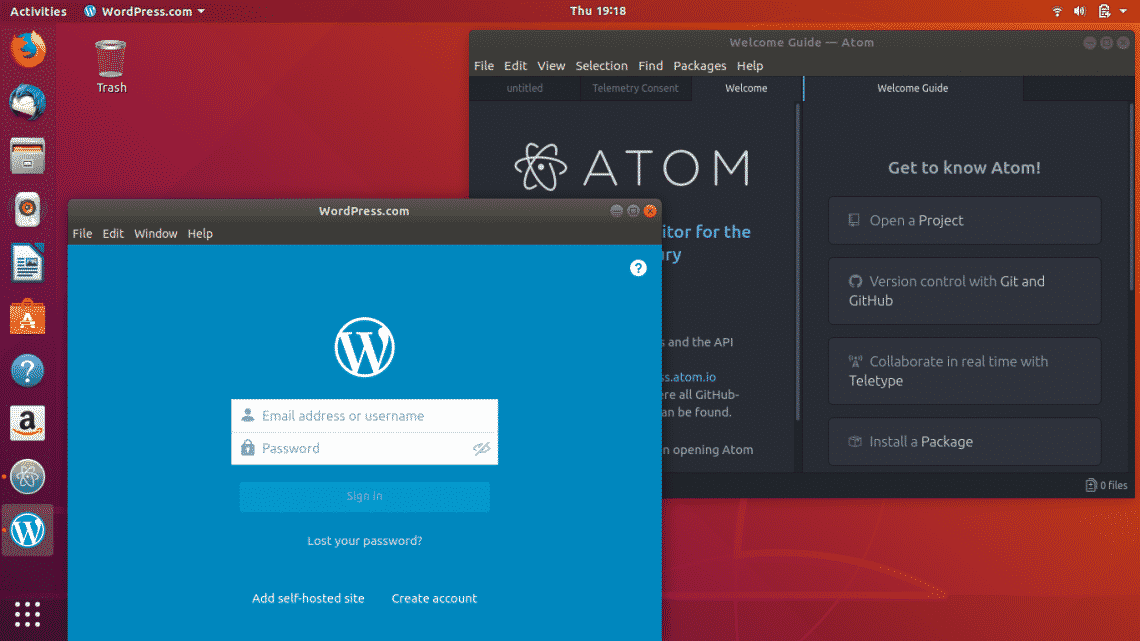Switch to the Welcome Guide tab in Atom
The image size is (1140, 641).
(911, 88)
